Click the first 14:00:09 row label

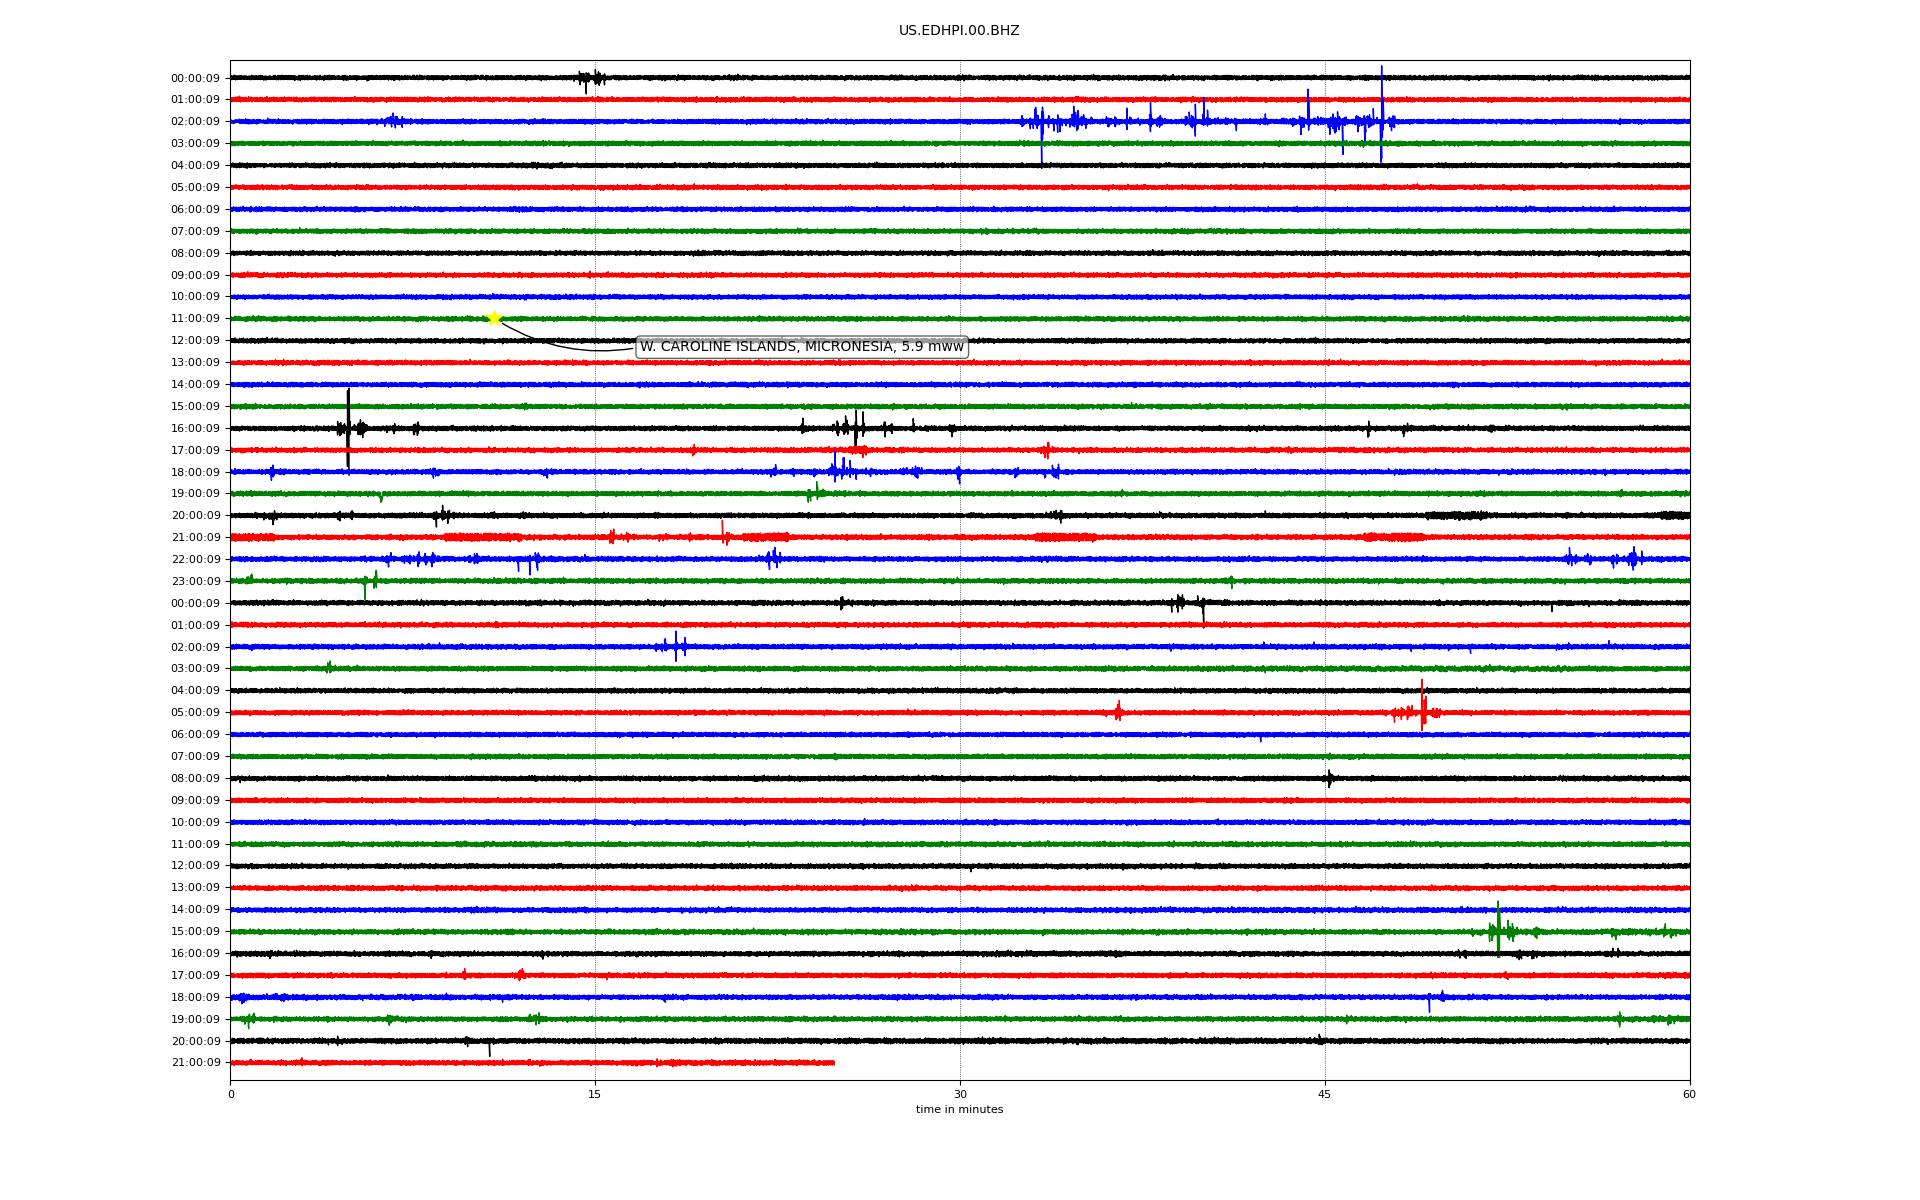pyautogui.click(x=195, y=385)
